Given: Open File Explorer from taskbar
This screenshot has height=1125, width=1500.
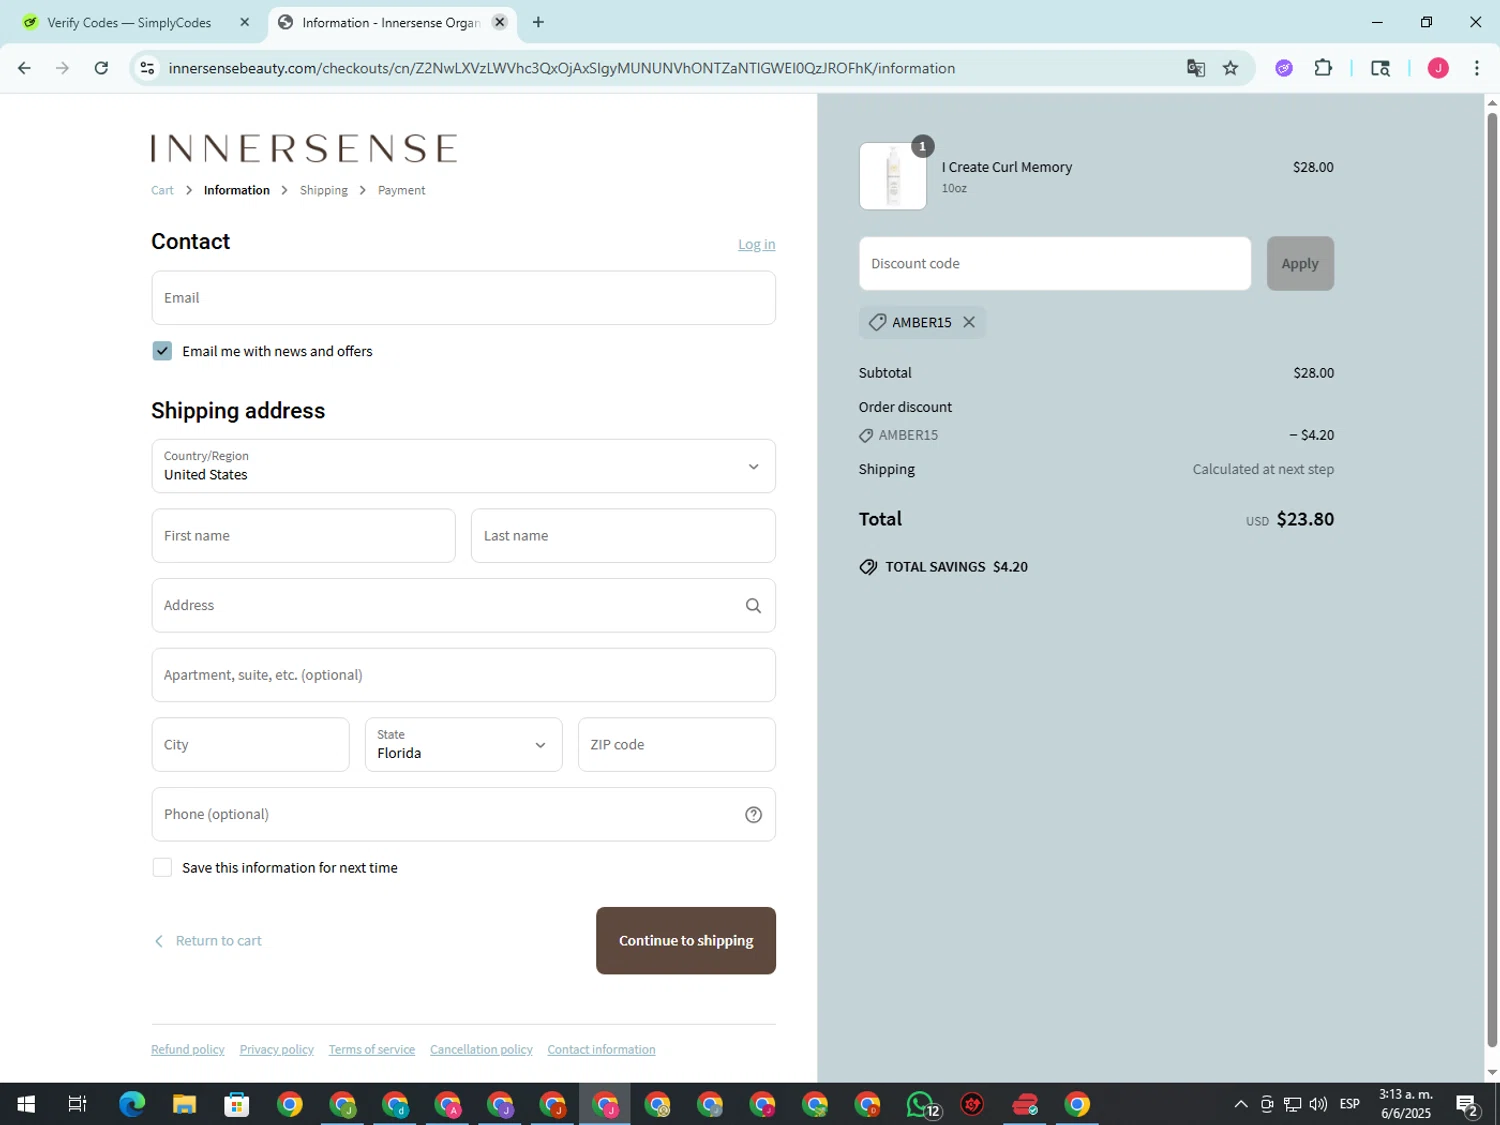Looking at the screenshot, I should (184, 1104).
